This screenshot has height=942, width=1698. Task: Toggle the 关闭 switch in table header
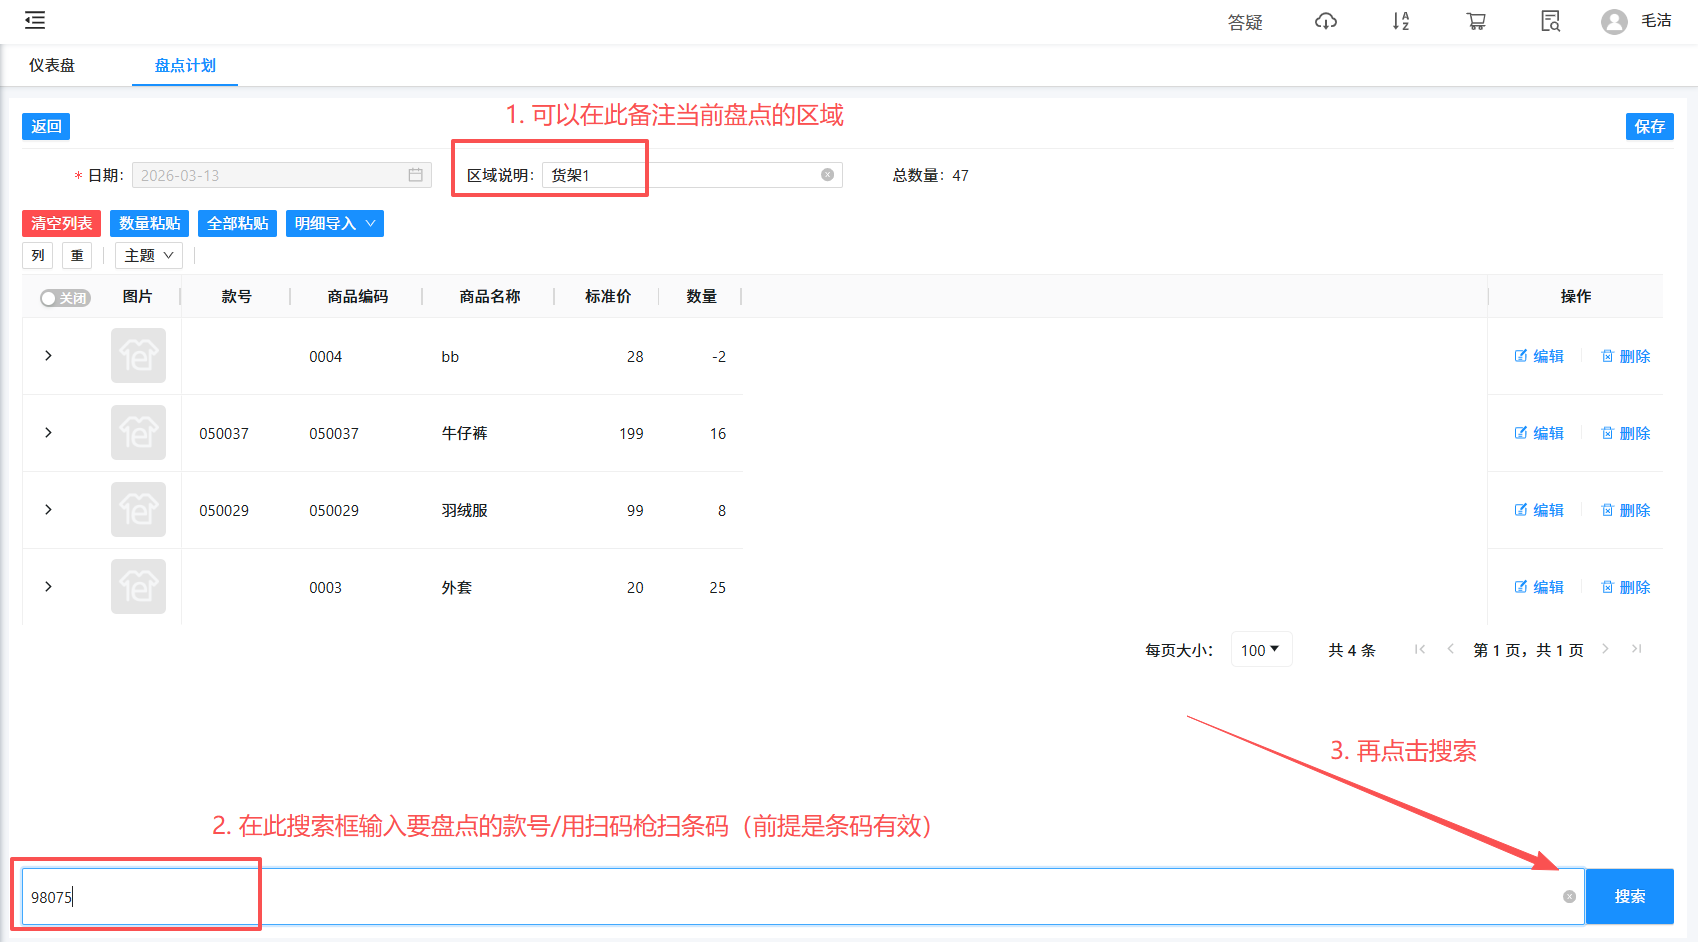(x=65, y=298)
